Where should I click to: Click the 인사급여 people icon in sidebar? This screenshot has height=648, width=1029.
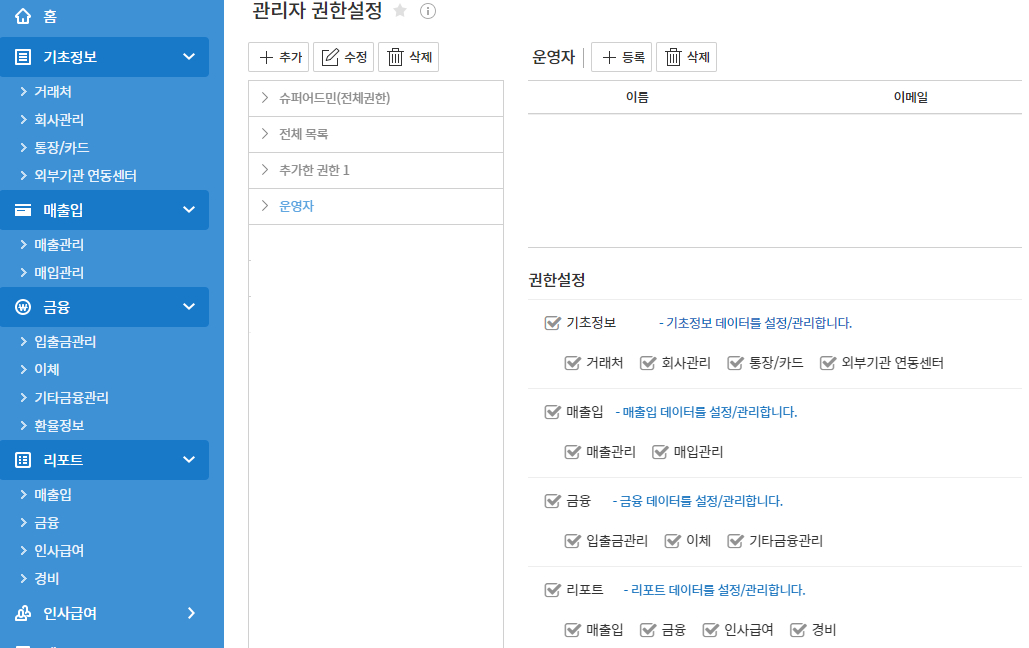tap(24, 613)
